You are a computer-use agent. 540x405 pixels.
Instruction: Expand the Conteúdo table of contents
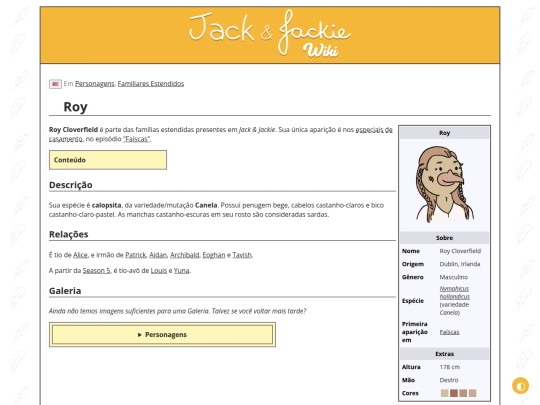(108, 160)
